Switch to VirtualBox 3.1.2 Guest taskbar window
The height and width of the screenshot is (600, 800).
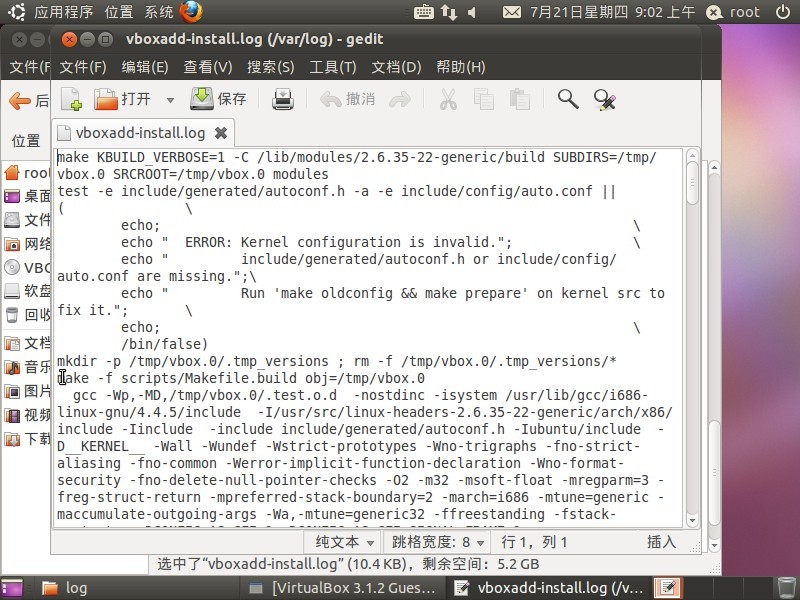[343, 588]
